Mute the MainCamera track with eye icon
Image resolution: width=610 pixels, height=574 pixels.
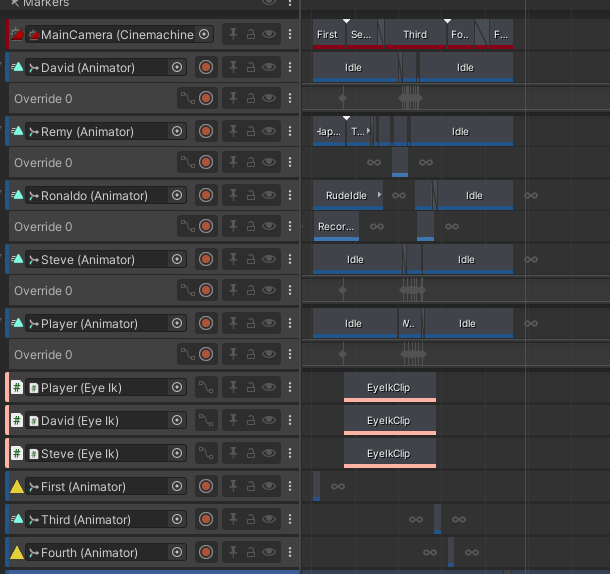(269, 34)
